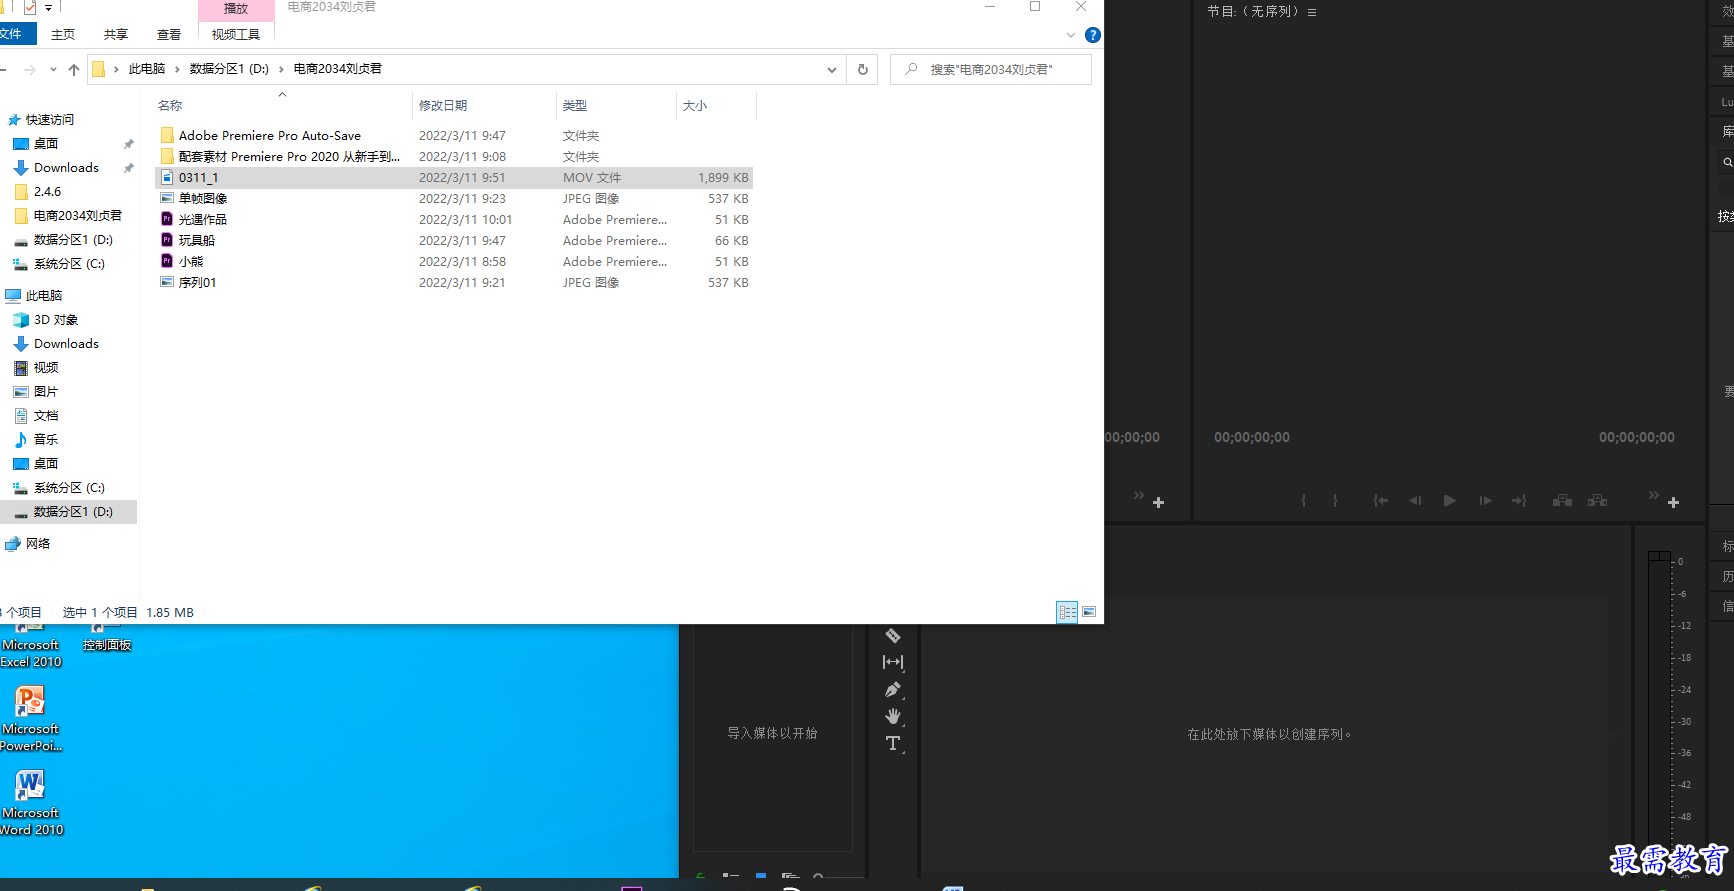Select the 单帧图像 JPEG file
The width and height of the screenshot is (1734, 891).
[x=454, y=199]
